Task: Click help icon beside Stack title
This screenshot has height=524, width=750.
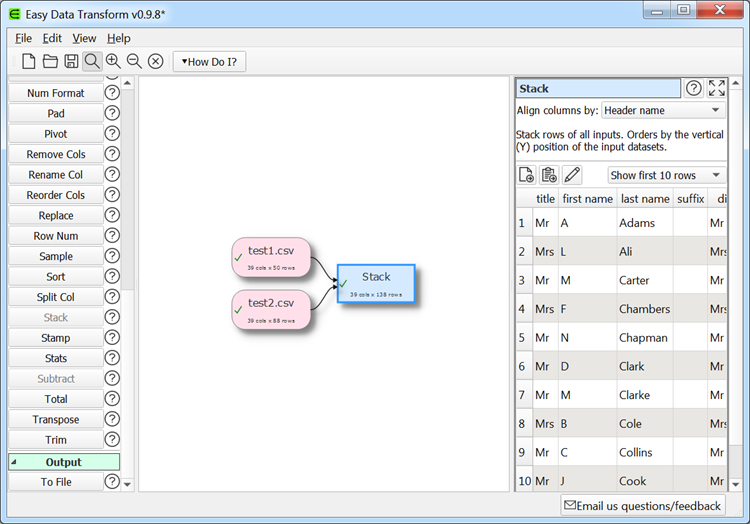Action: [x=693, y=89]
